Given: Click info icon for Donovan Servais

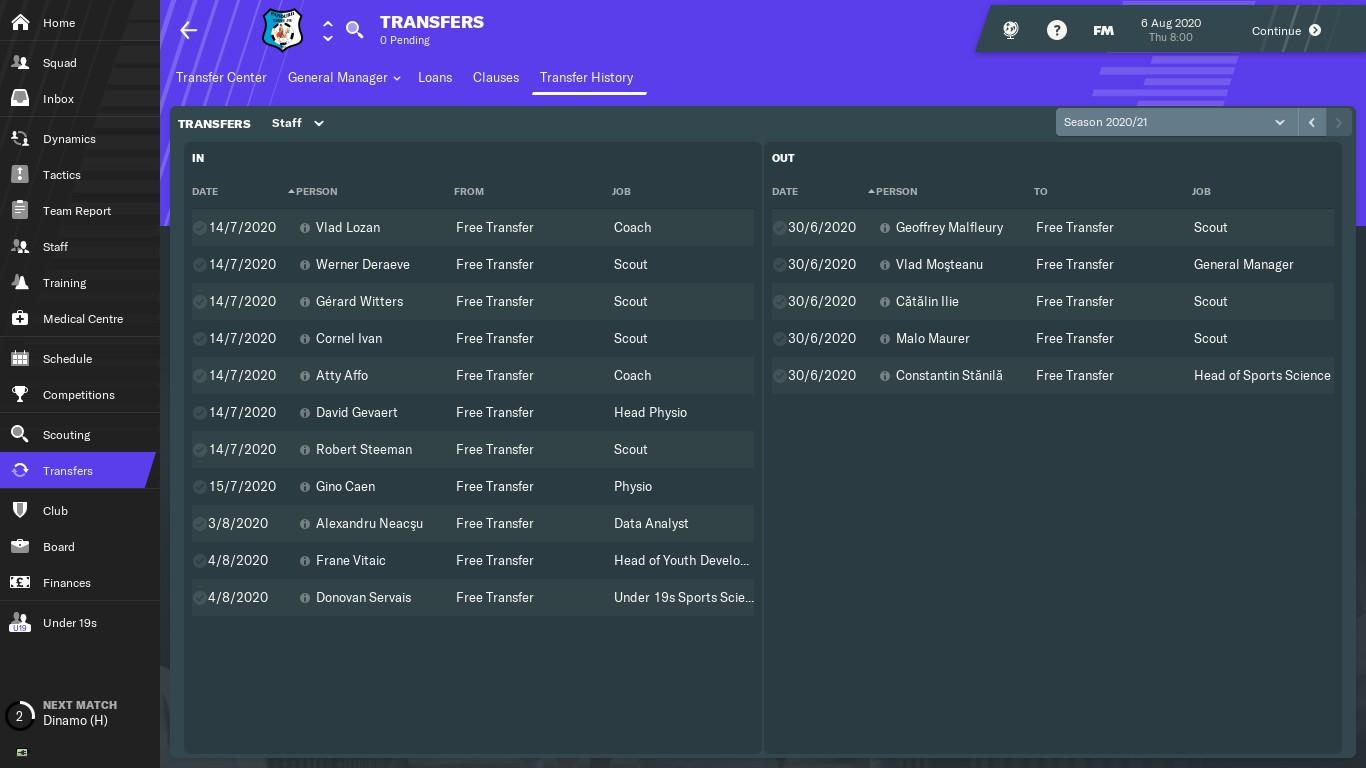Looking at the screenshot, I should 305,598.
